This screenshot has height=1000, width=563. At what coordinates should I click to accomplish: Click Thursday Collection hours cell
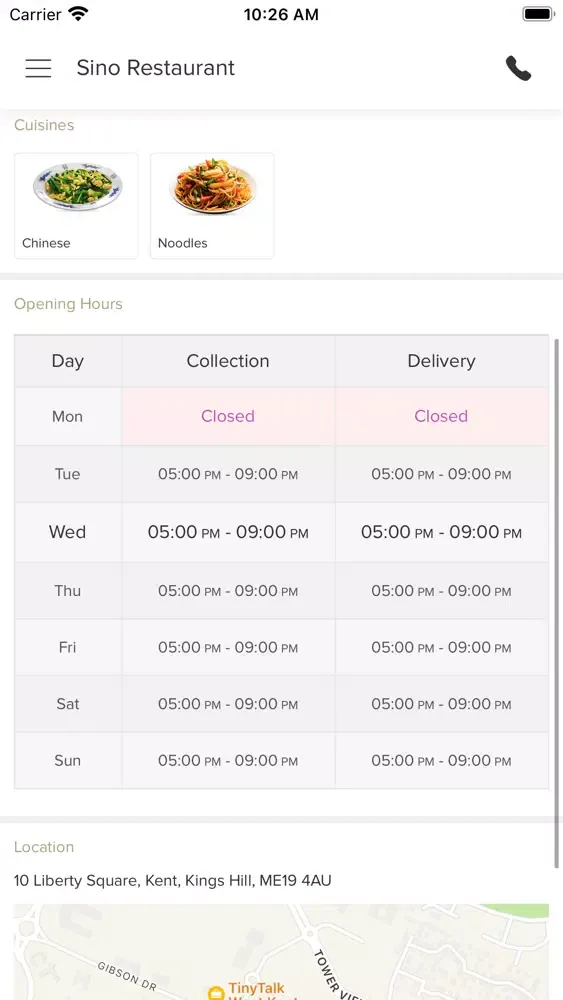[x=228, y=591]
